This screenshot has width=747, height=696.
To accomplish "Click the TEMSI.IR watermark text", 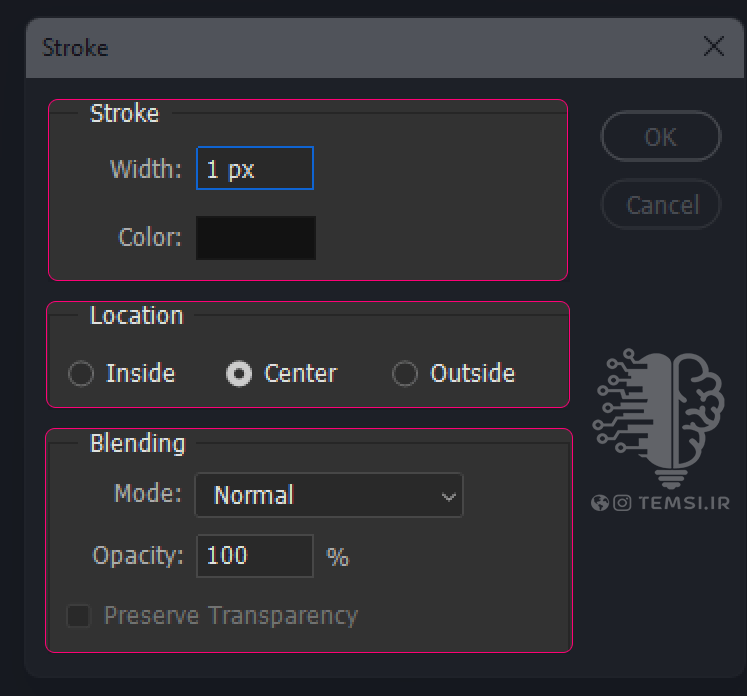I will pos(684,503).
